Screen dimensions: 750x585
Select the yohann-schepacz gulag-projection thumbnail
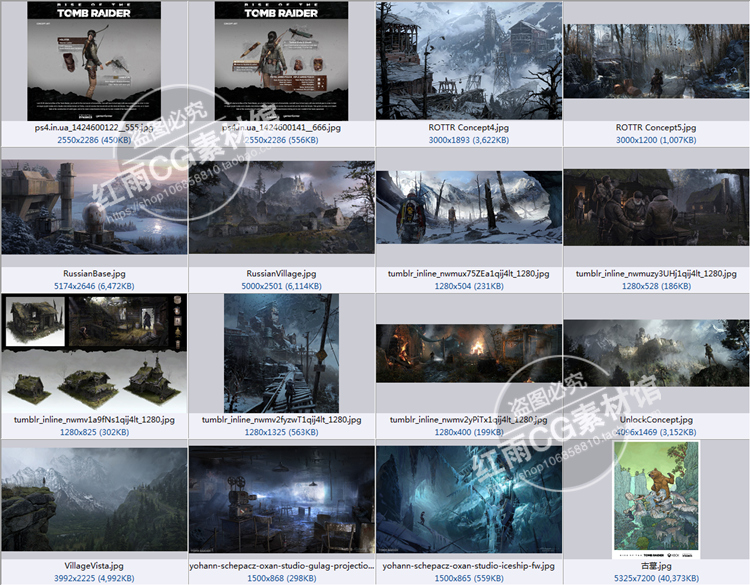282,499
